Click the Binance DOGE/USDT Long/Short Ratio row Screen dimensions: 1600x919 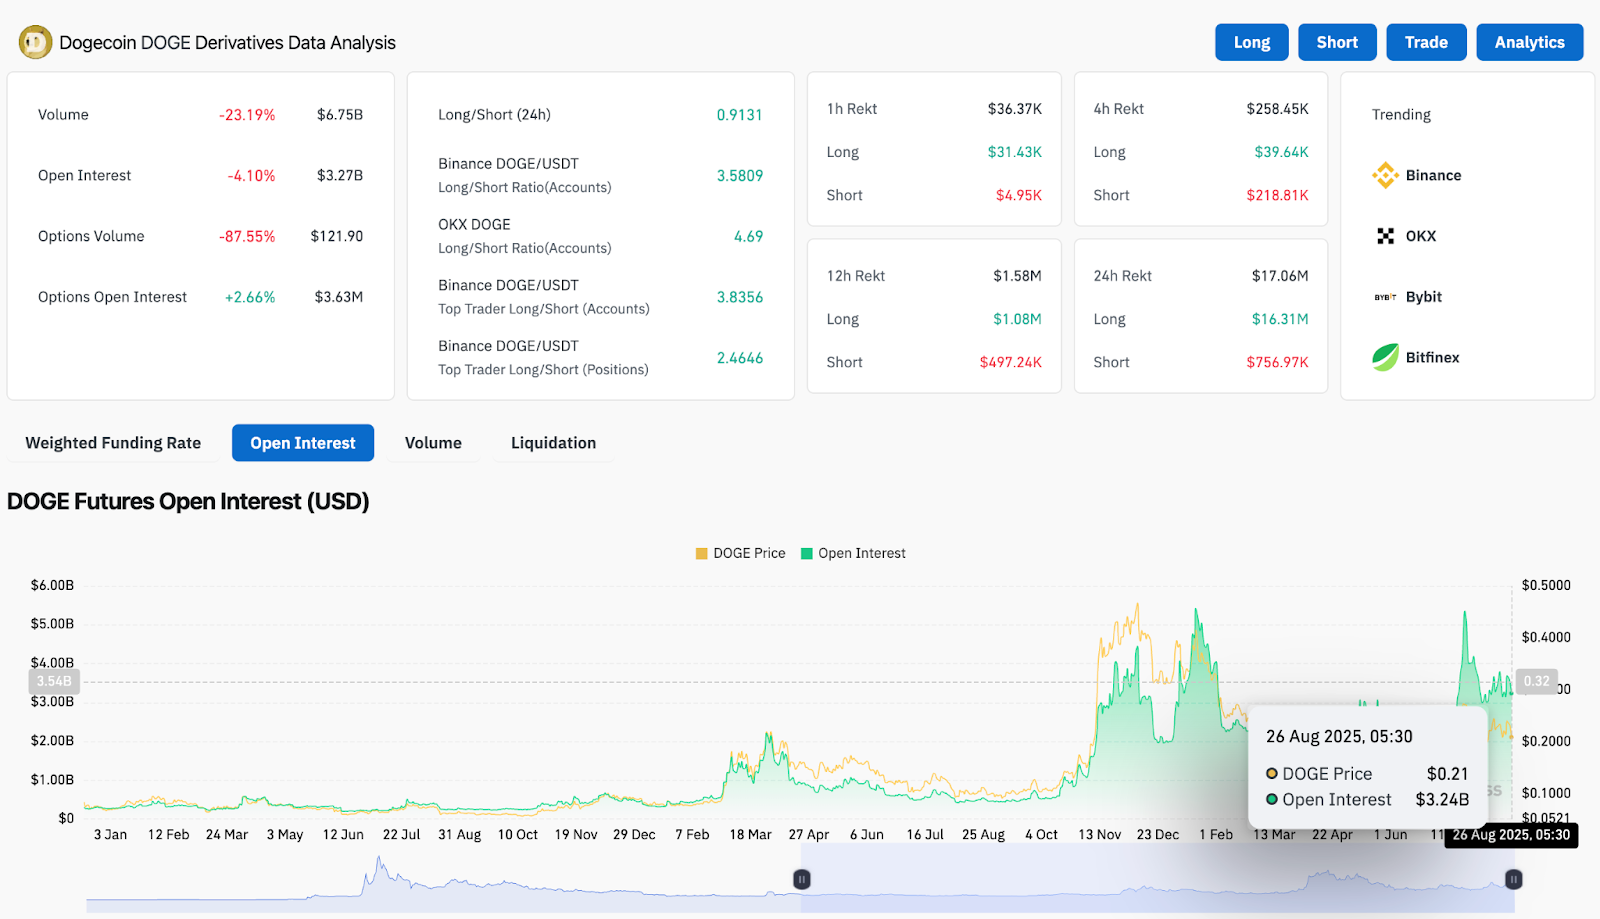point(600,175)
